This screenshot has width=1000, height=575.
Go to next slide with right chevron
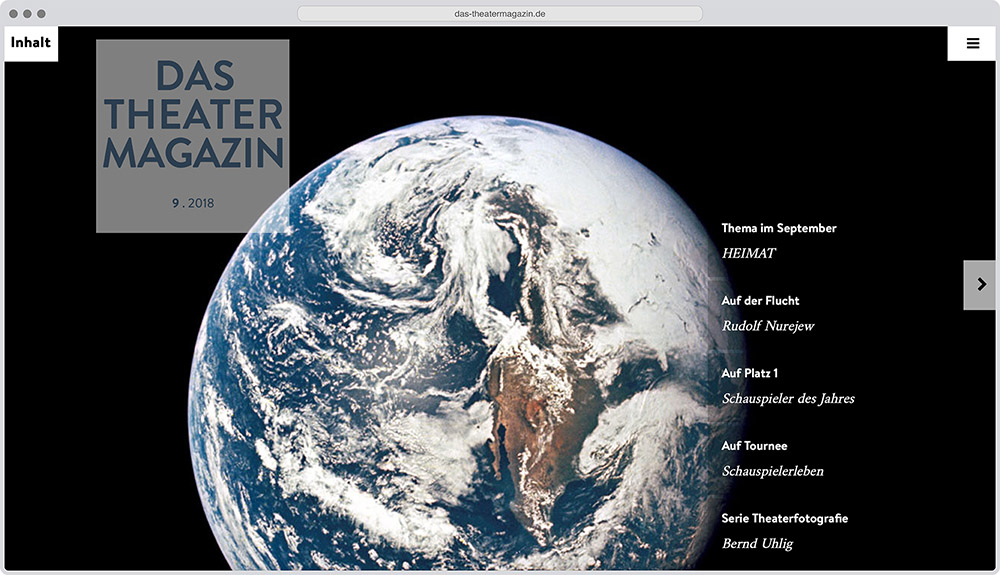pyautogui.click(x=980, y=284)
